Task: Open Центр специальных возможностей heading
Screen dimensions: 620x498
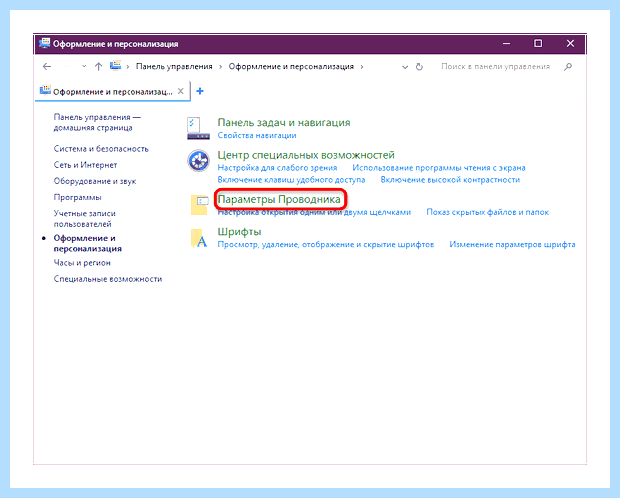Action: pos(306,155)
